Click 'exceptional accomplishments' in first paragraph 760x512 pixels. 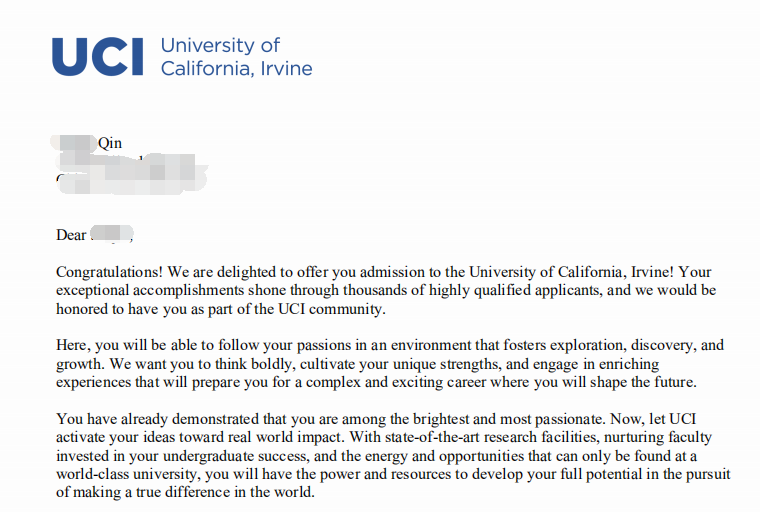pyautogui.click(x=150, y=290)
